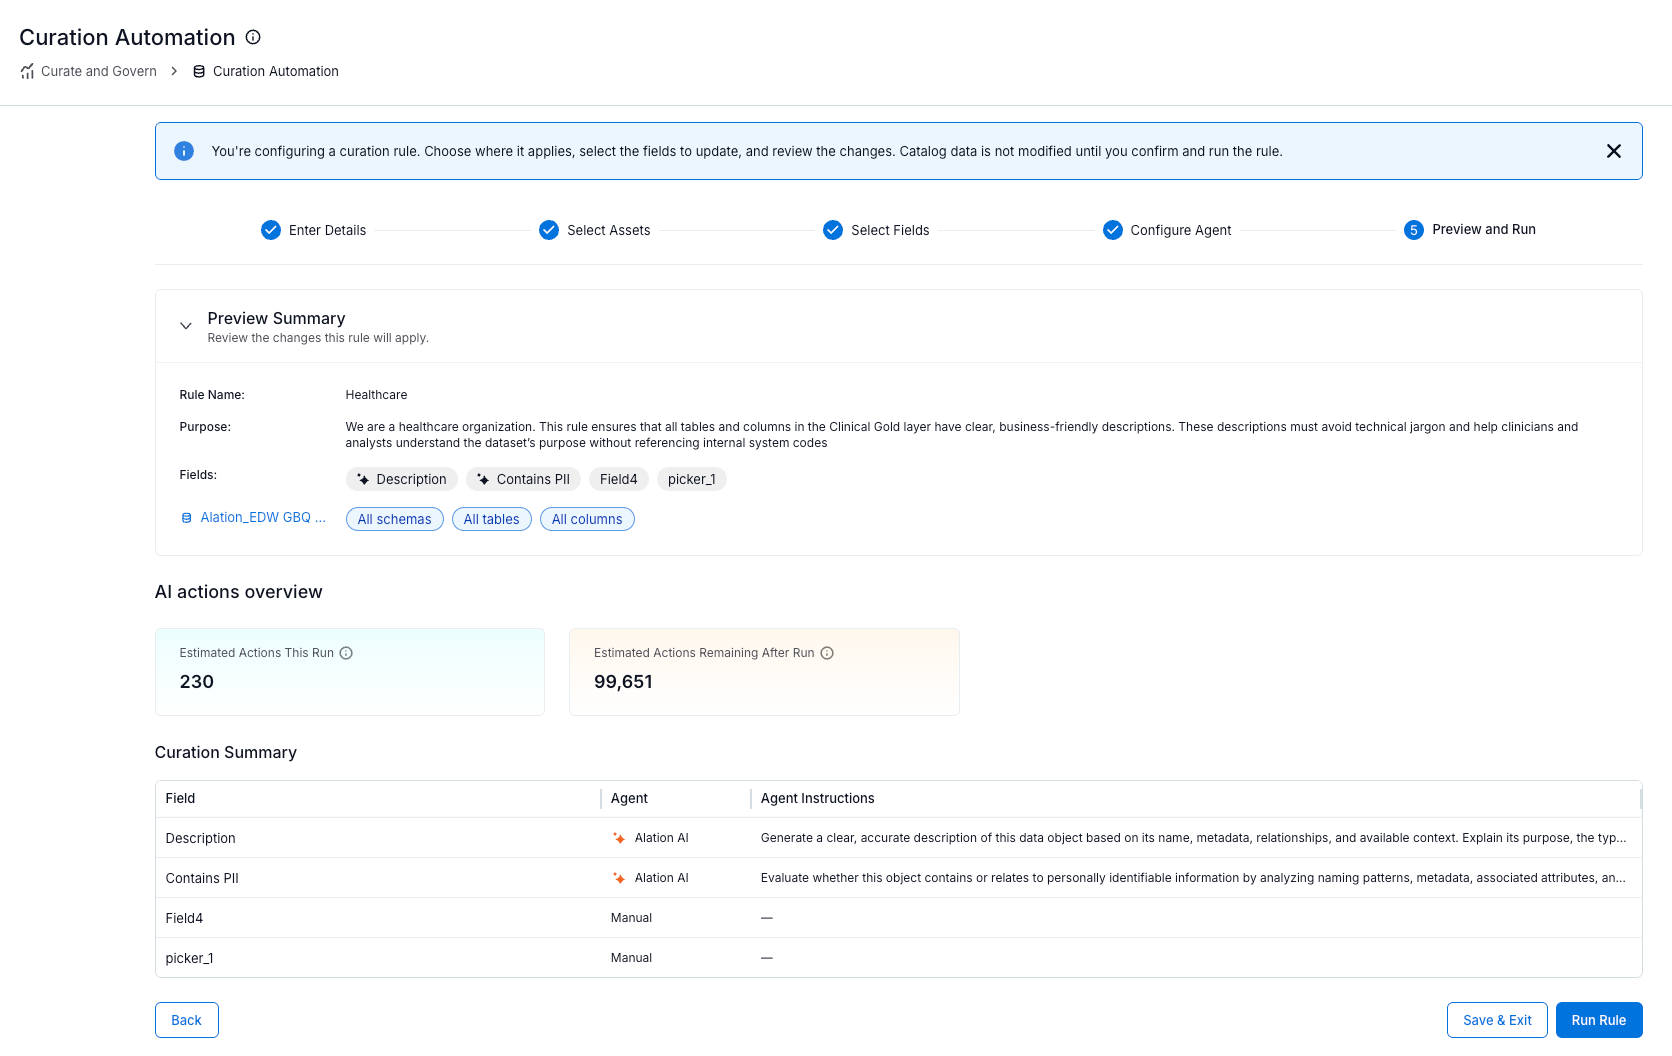
Task: Click the All schemas chip
Action: tap(394, 519)
